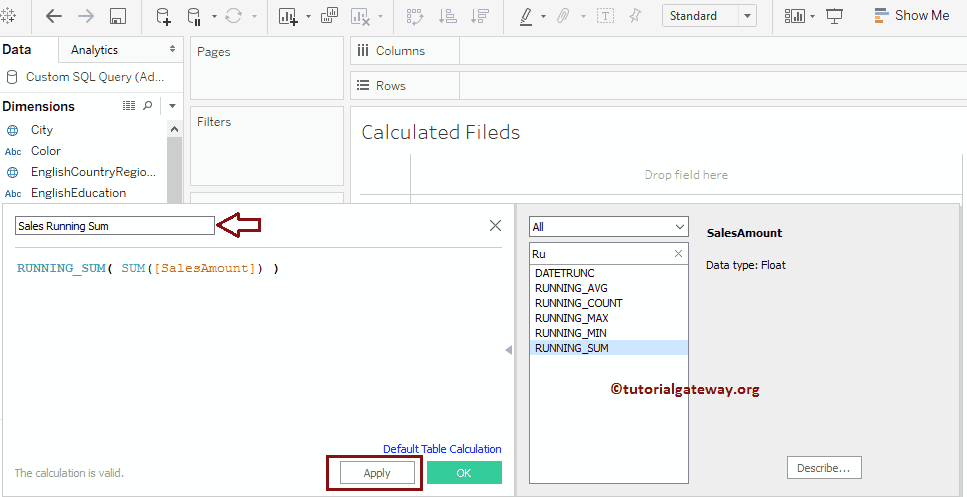
Task: Collapse the function reference pane arrow
Action: [509, 350]
